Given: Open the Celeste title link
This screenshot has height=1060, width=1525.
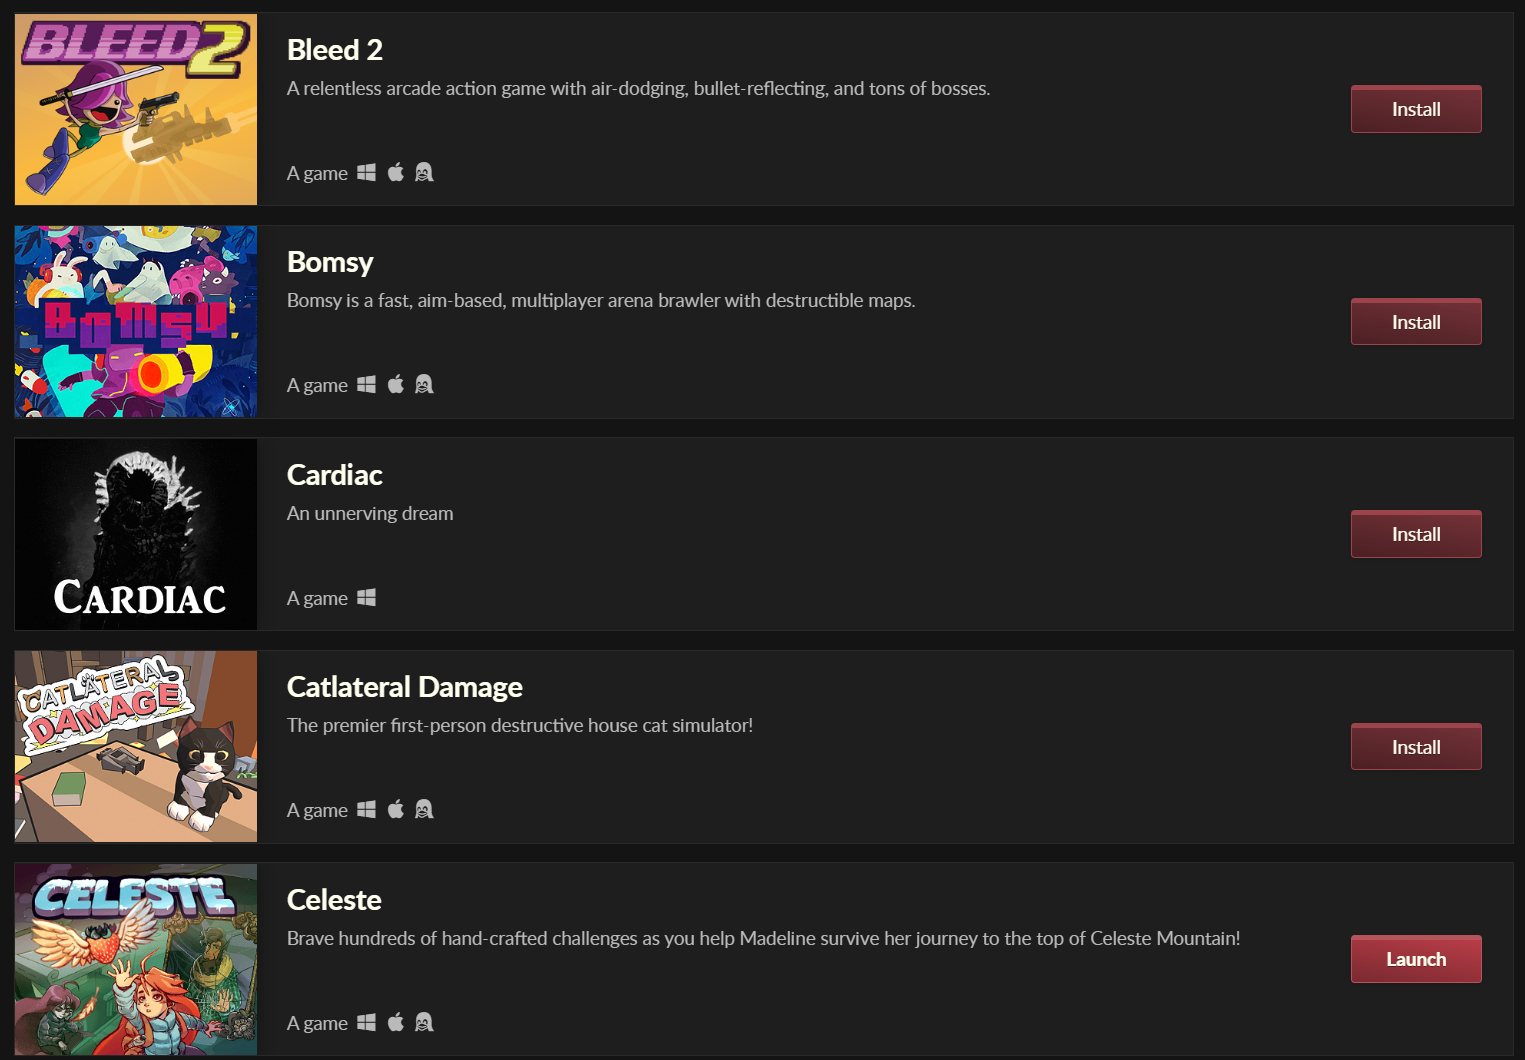Looking at the screenshot, I should point(334,900).
